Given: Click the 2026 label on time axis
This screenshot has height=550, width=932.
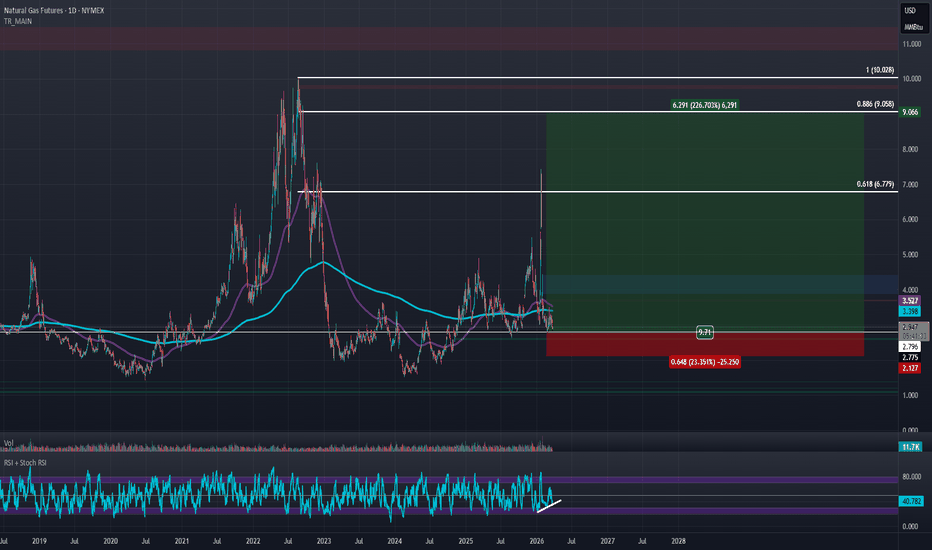Looking at the screenshot, I should click(537, 540).
